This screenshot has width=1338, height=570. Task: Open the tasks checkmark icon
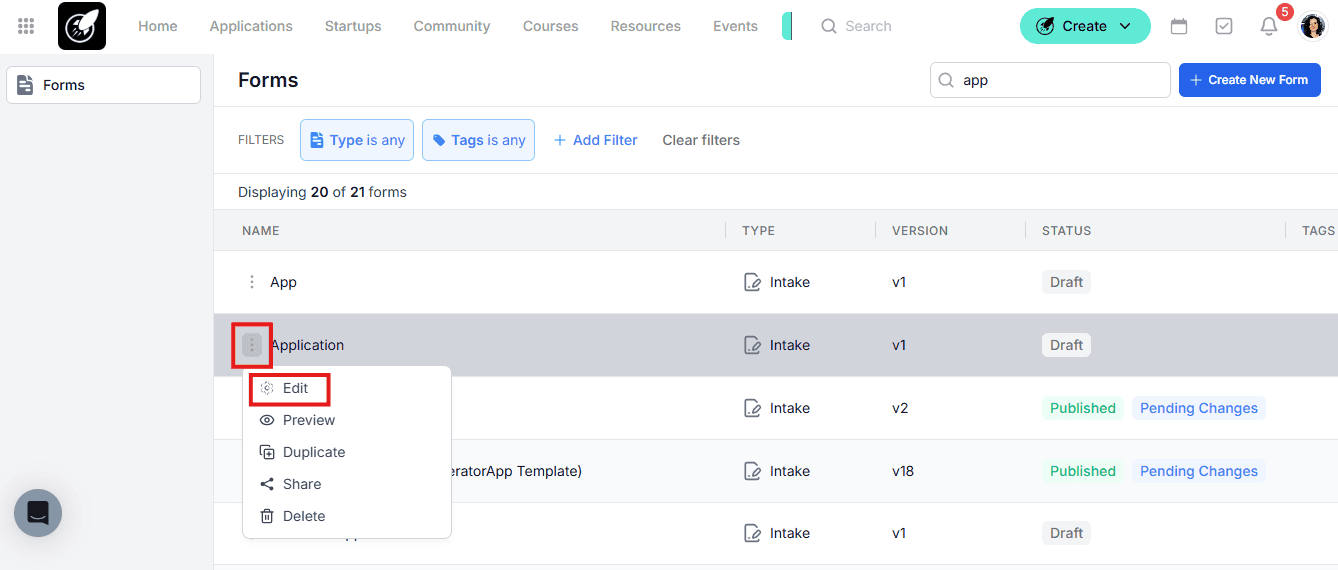1224,27
